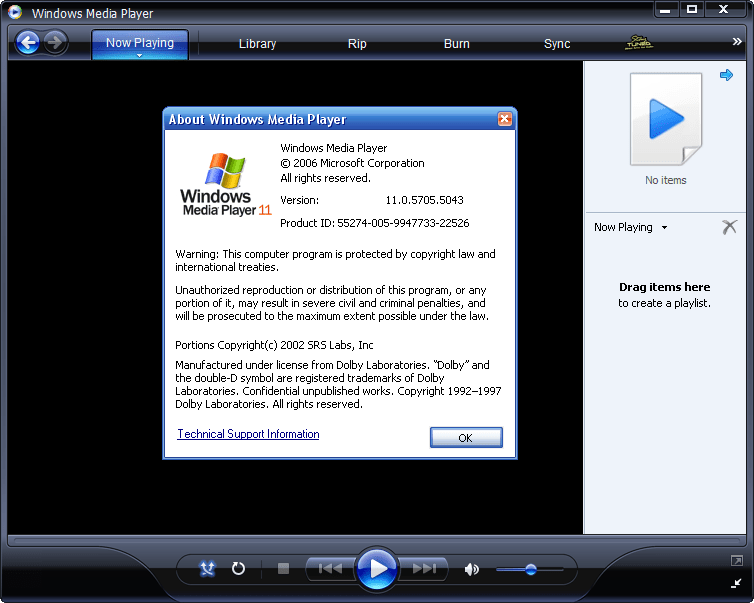Viewport: 754px width, 603px height.
Task: Click OK in the About dialog
Action: pos(465,438)
